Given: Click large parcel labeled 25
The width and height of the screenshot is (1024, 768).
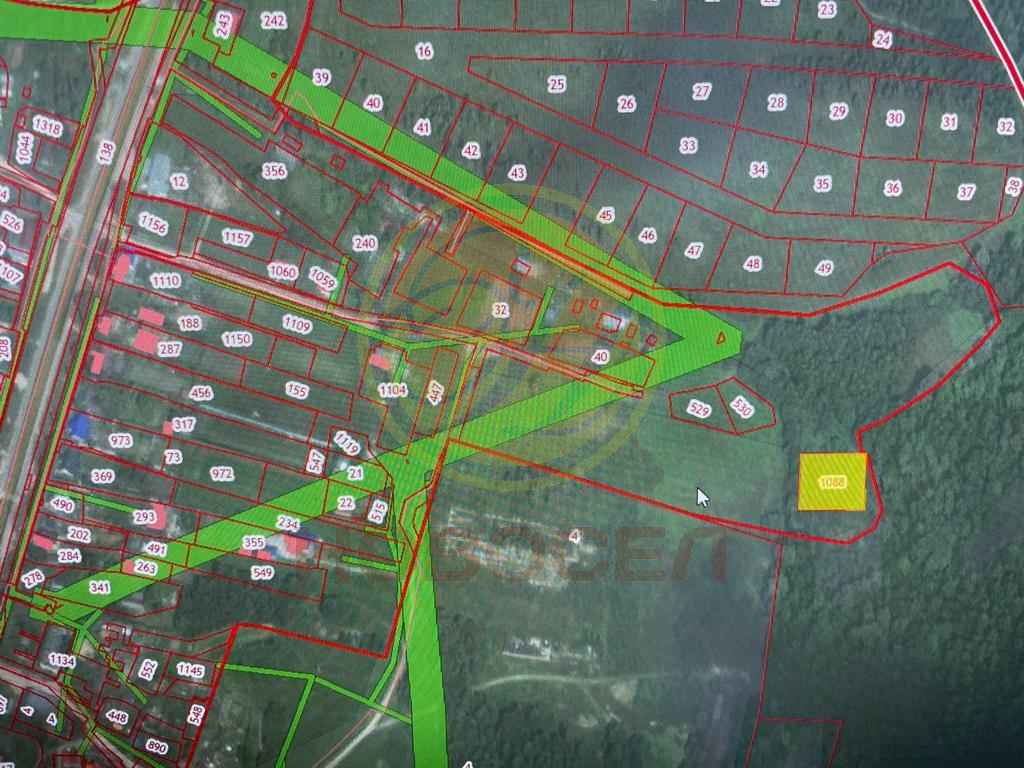Looking at the screenshot, I should (557, 85).
